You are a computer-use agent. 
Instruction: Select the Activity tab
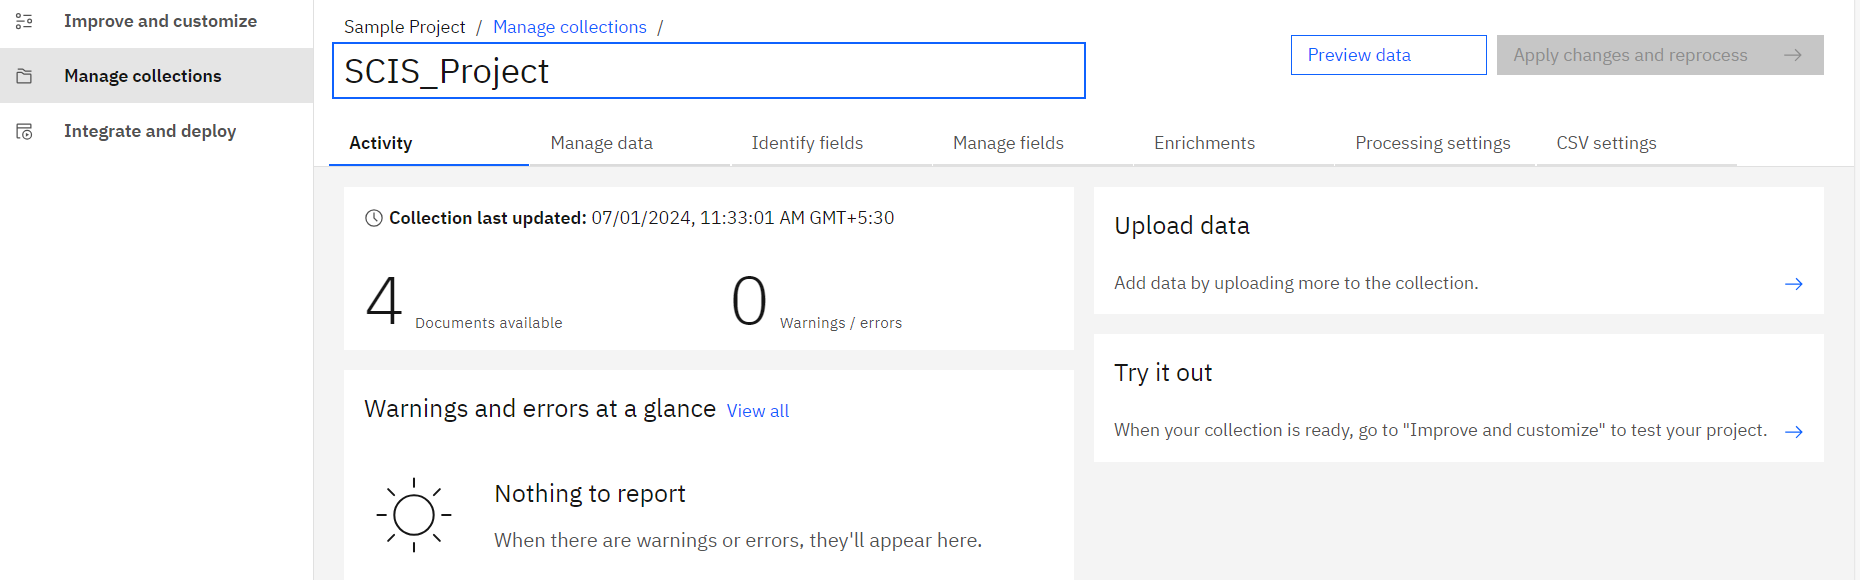381,143
